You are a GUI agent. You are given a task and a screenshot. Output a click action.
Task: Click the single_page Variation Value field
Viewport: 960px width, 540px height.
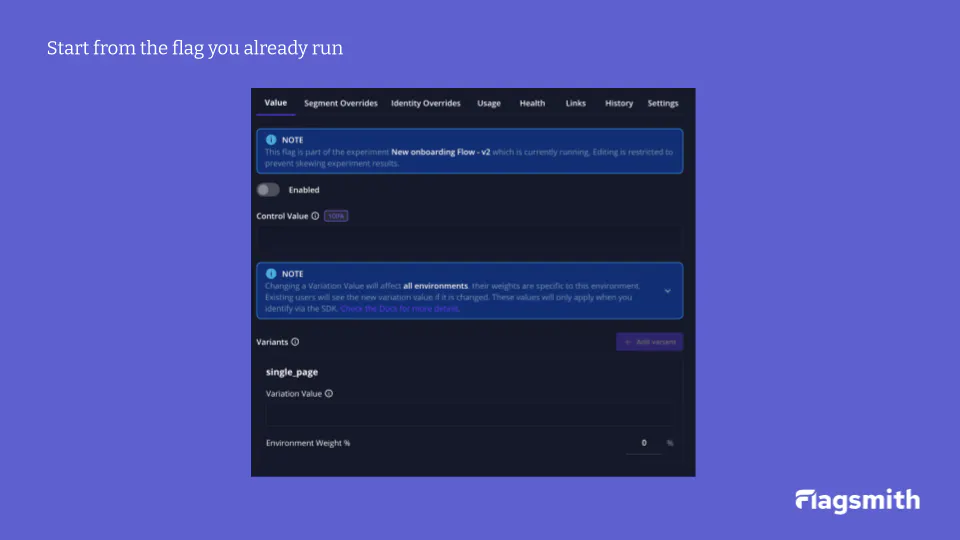point(469,414)
